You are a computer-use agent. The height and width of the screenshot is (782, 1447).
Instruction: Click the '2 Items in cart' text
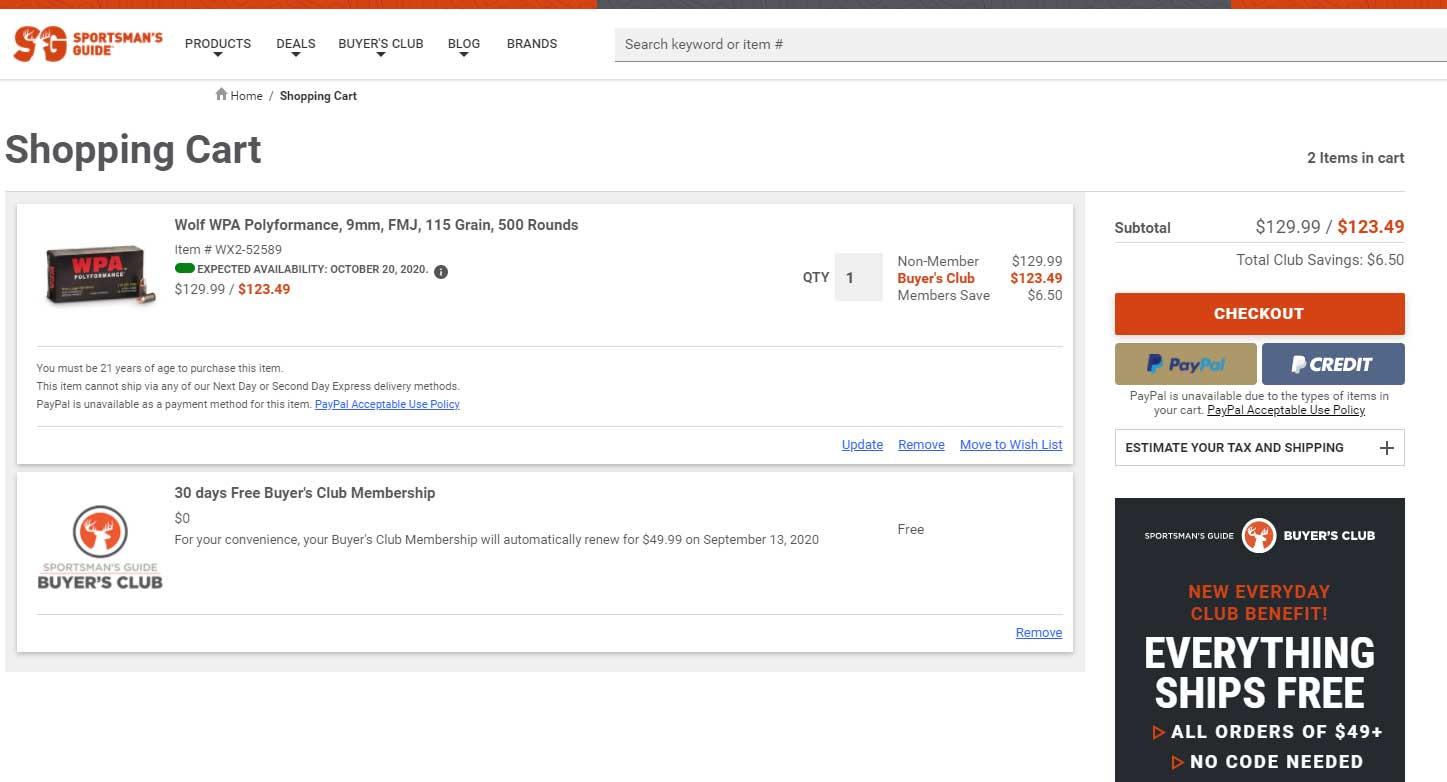tap(1355, 158)
